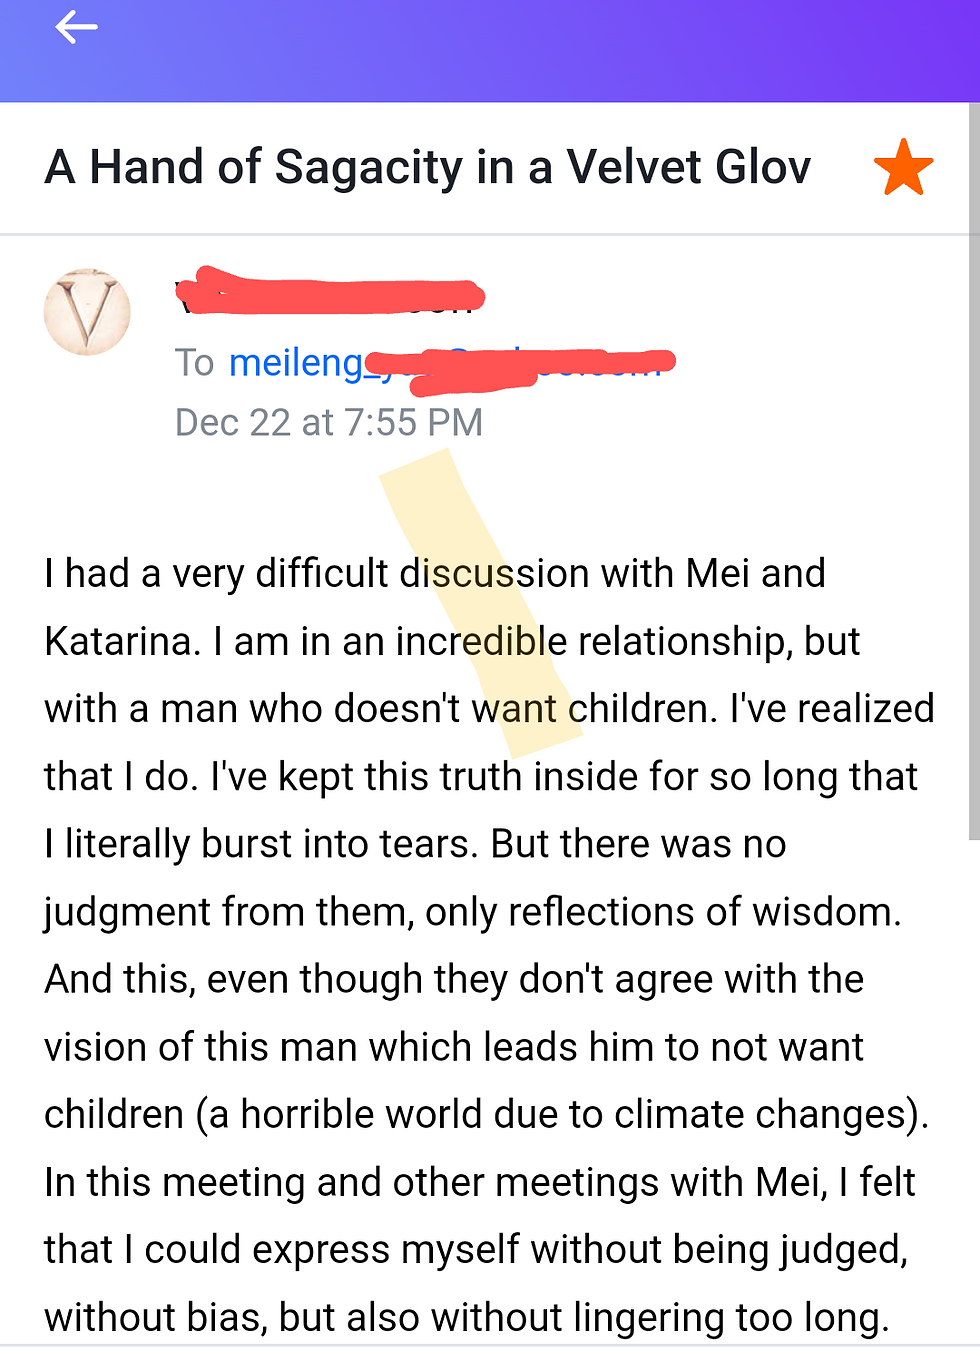980x1361 pixels.
Task: Click the "To" label before recipient
Action: click(194, 362)
